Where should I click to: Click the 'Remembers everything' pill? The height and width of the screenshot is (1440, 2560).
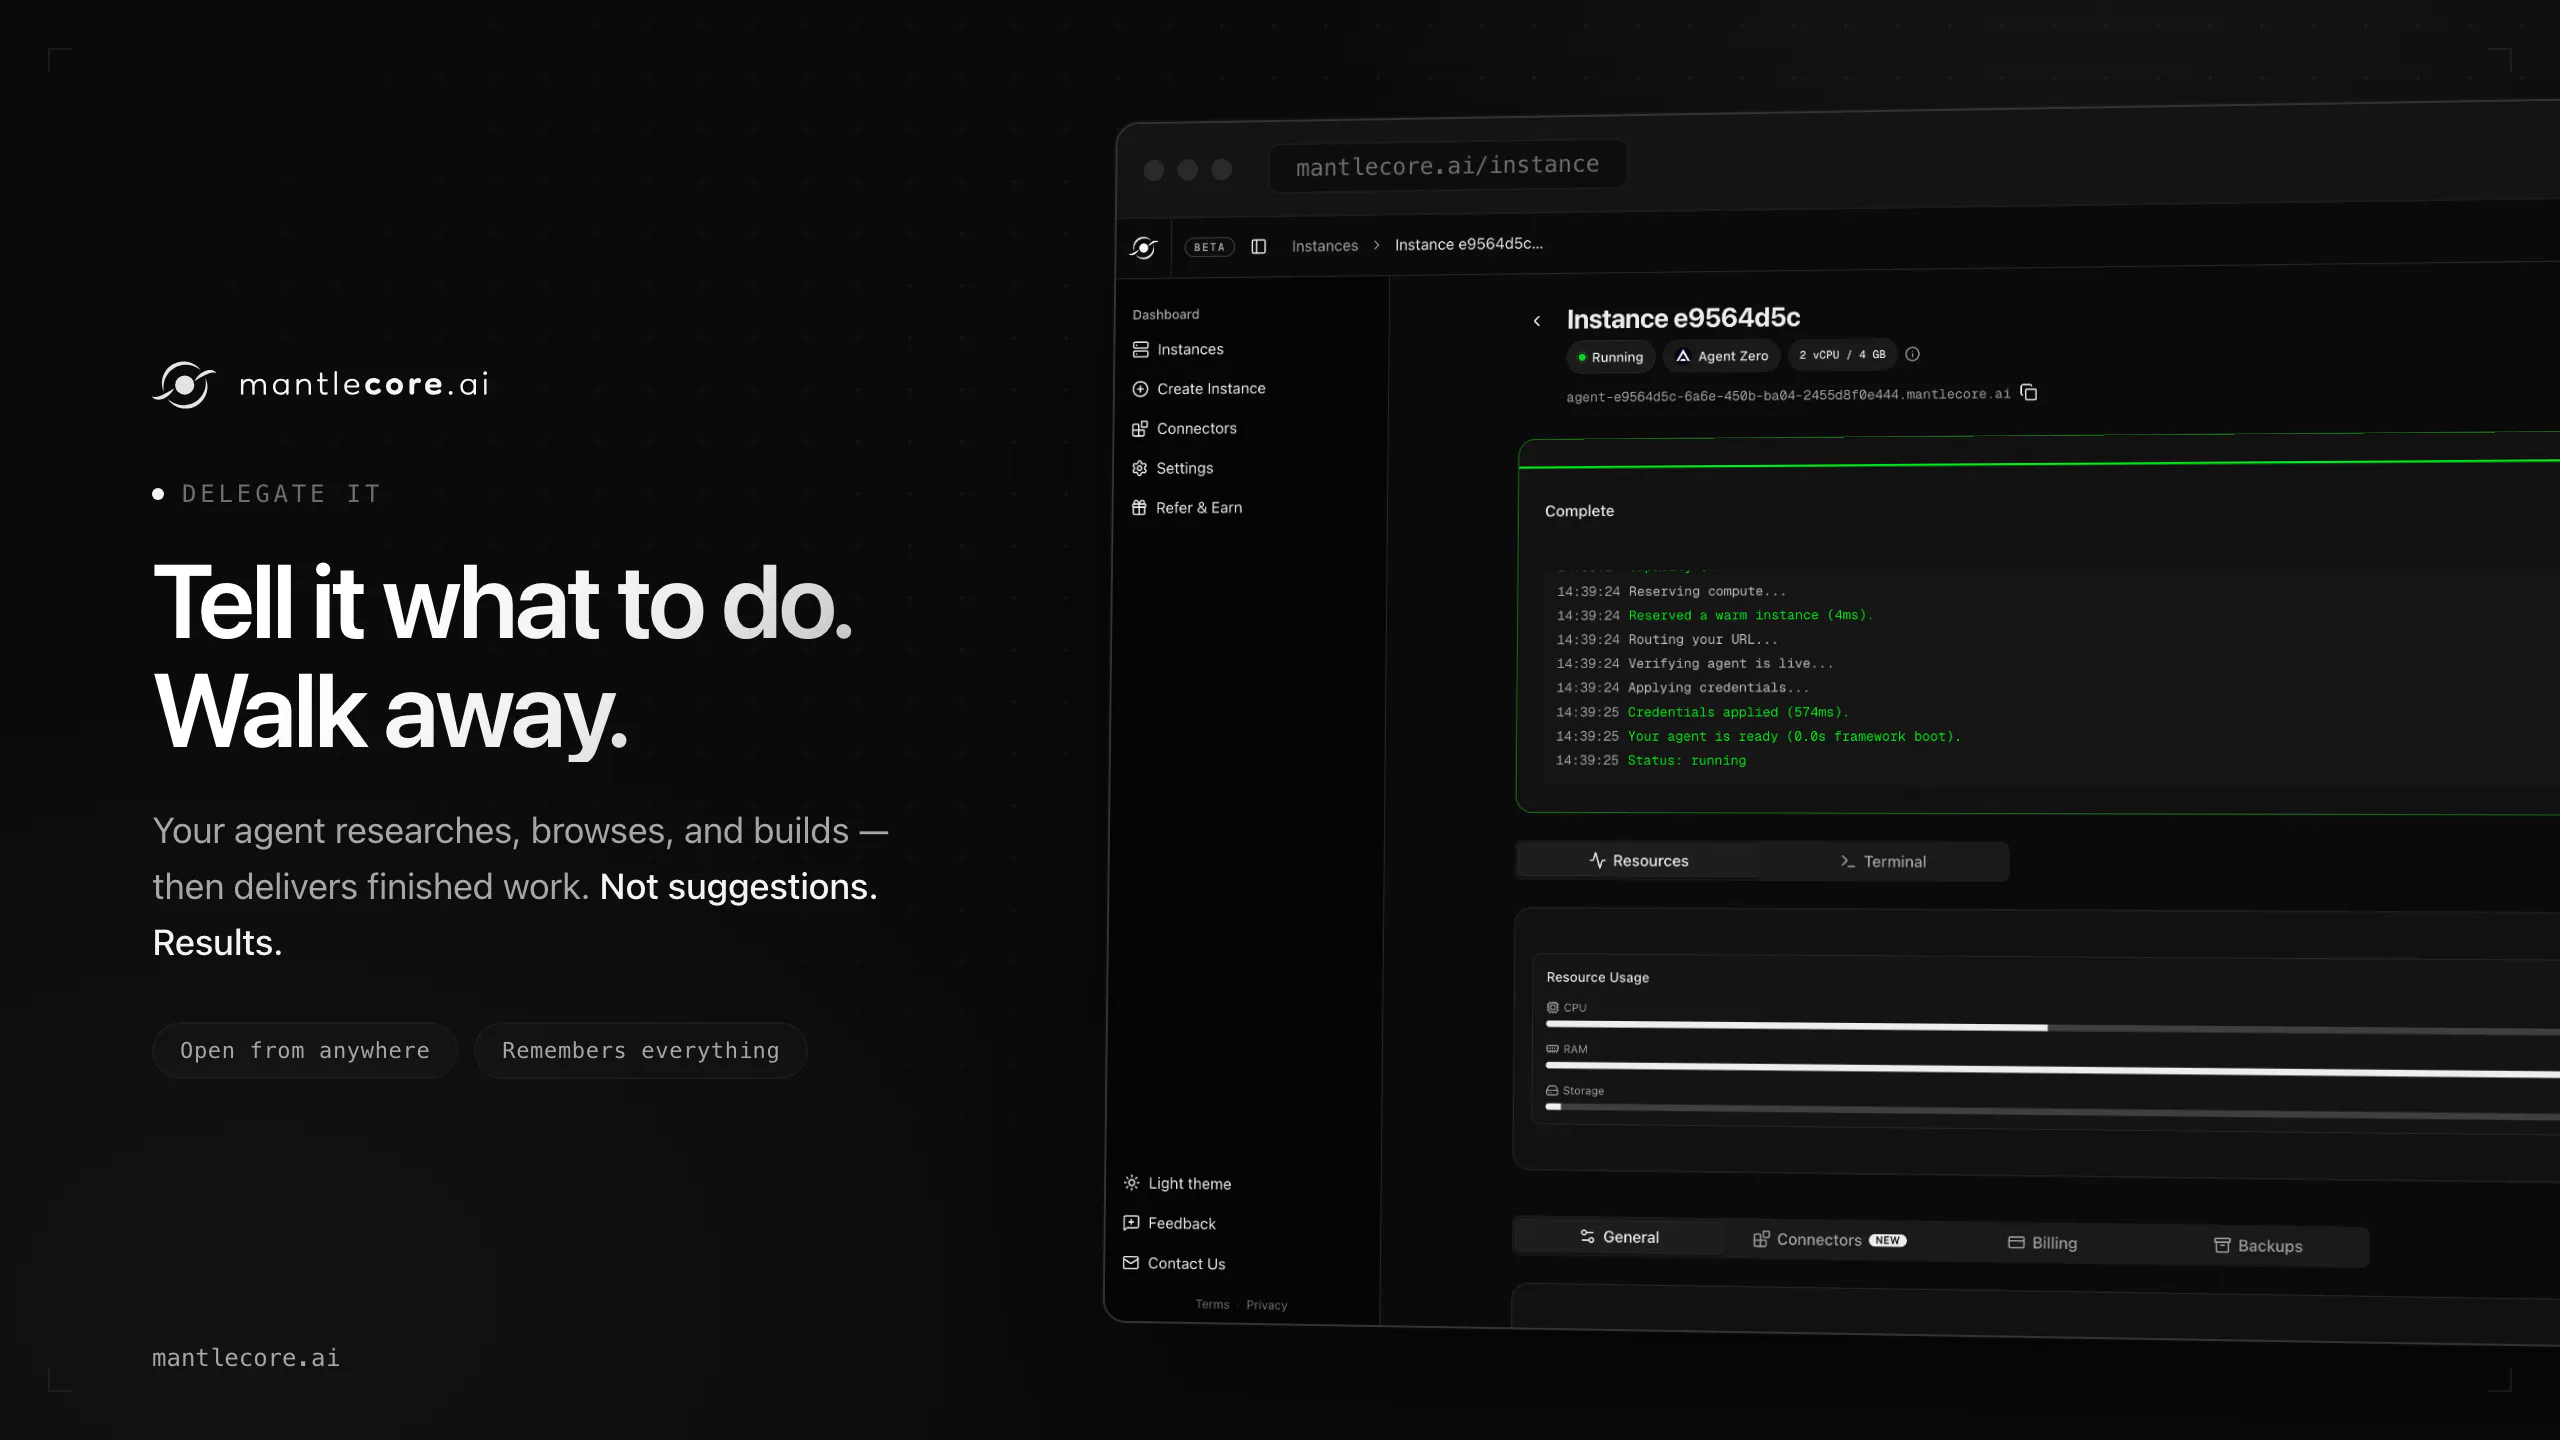coord(640,1050)
